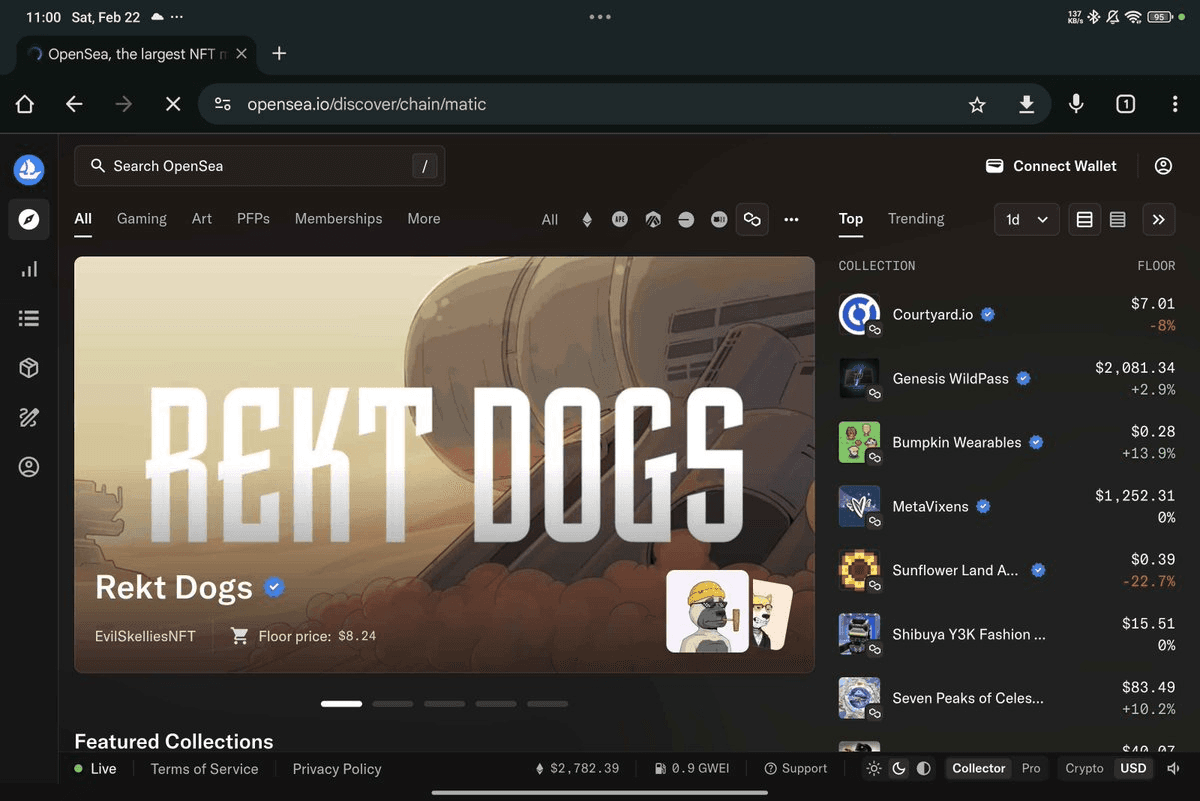Click Connect Wallet button
Image resolution: width=1200 pixels, height=801 pixels.
tap(1051, 166)
